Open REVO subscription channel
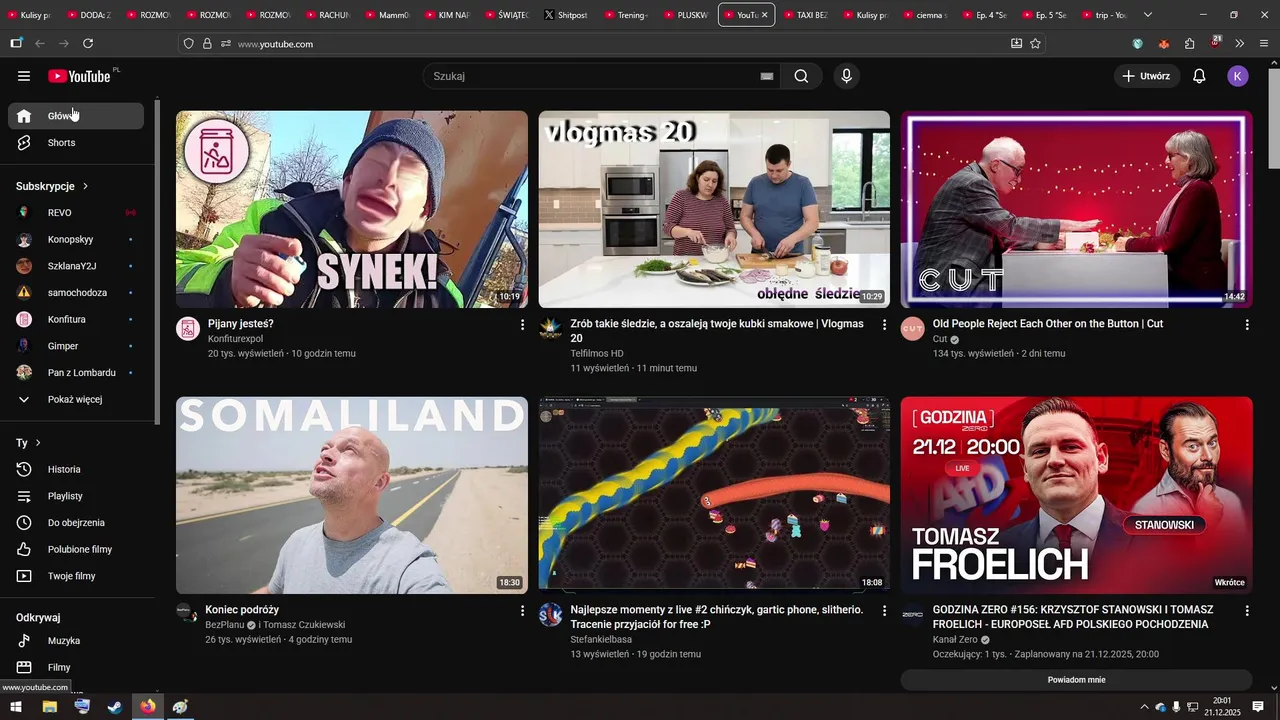This screenshot has width=1280, height=720. pyautogui.click(x=76, y=213)
